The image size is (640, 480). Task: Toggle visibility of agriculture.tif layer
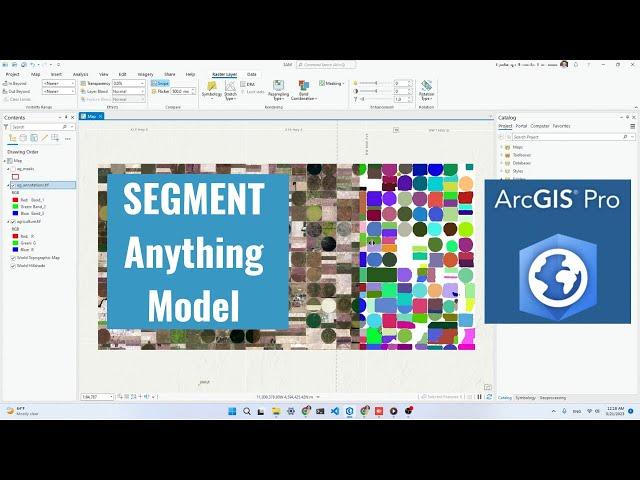tap(13, 222)
